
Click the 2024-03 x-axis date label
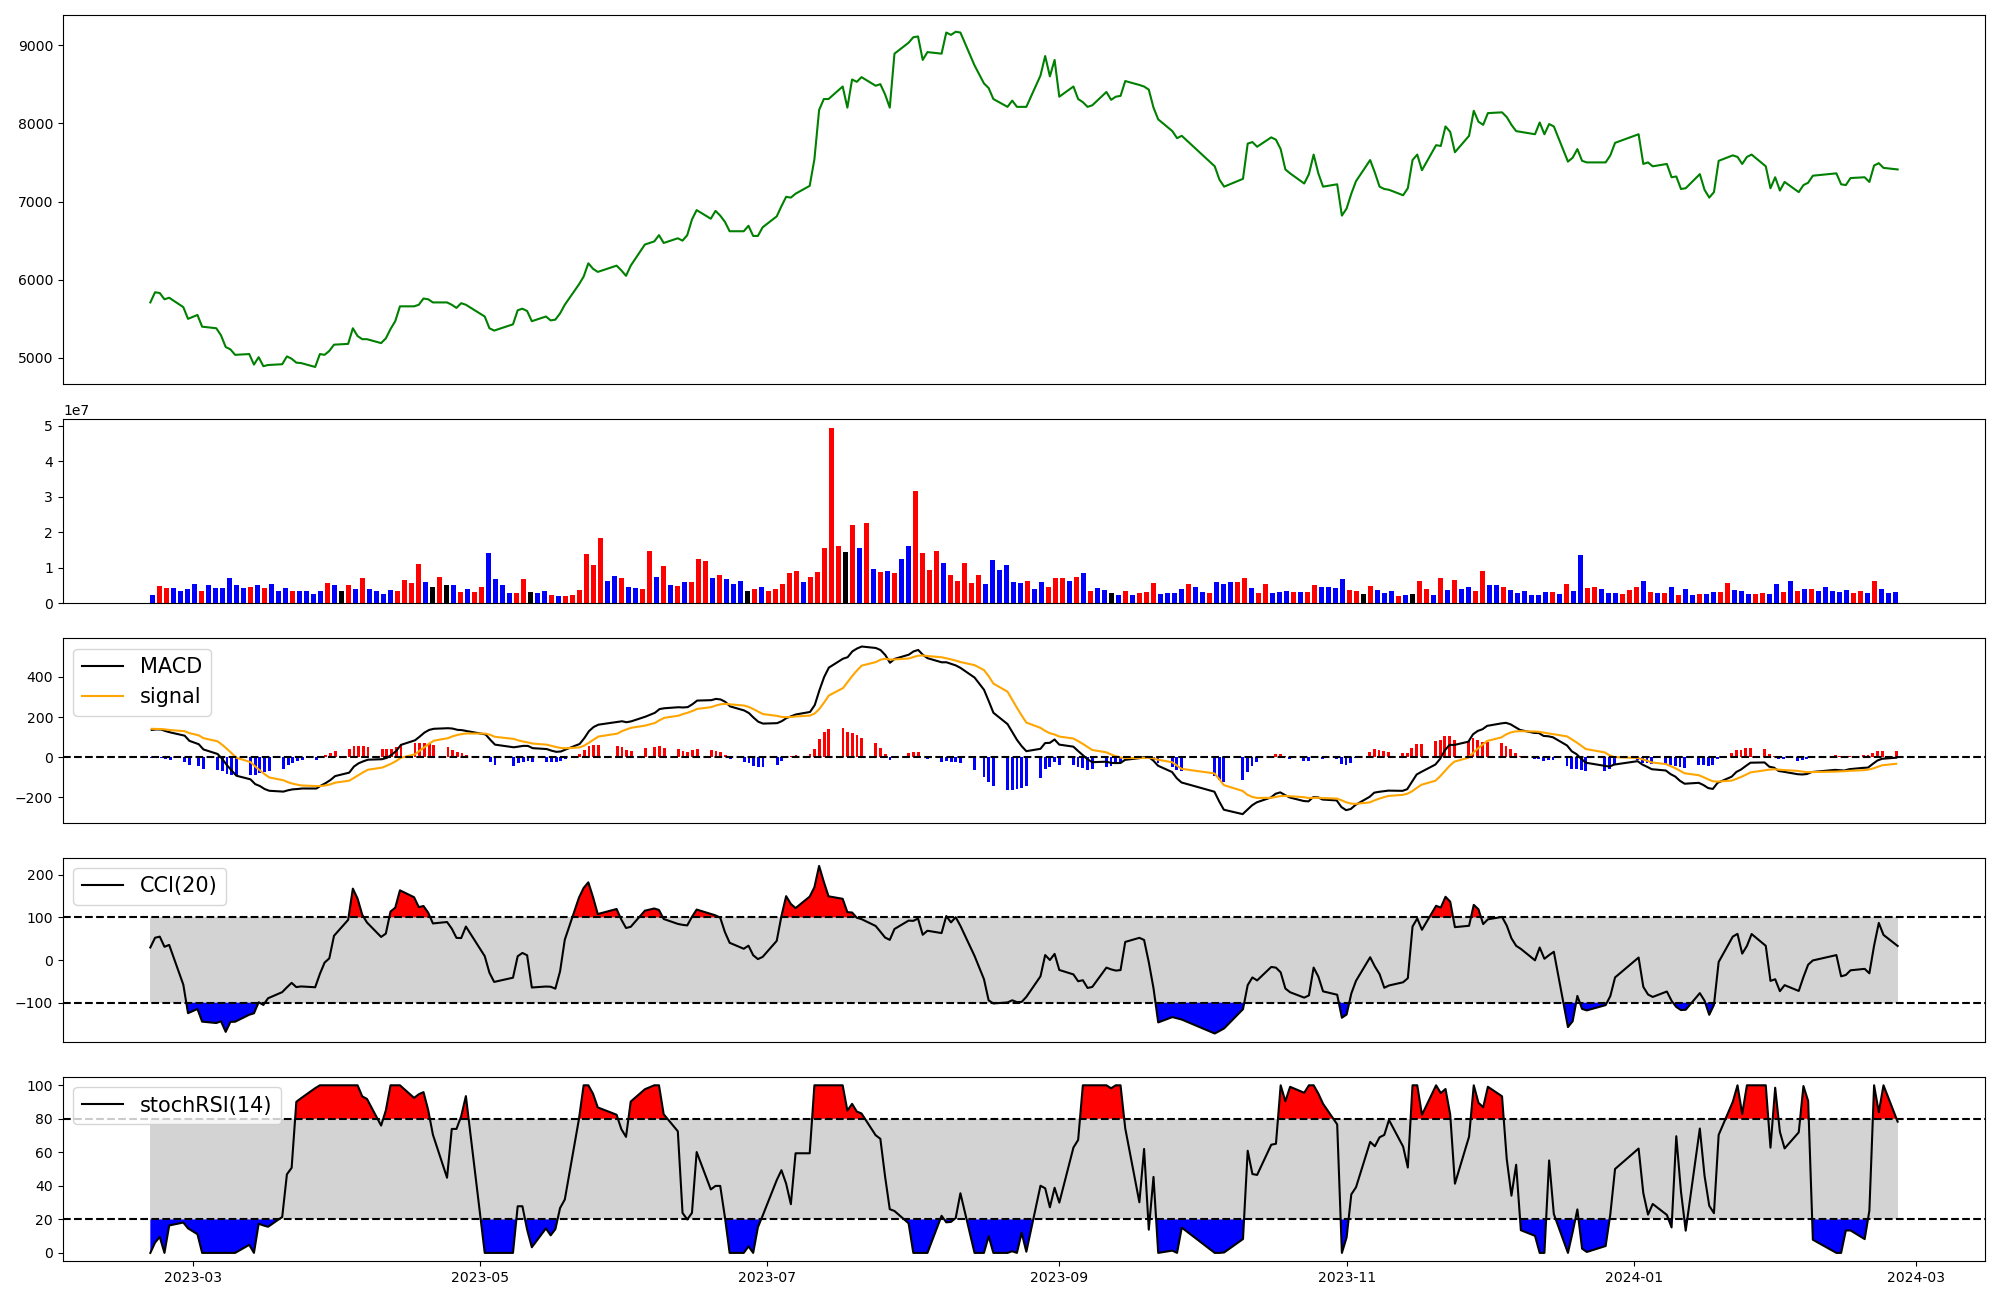point(1916,1277)
